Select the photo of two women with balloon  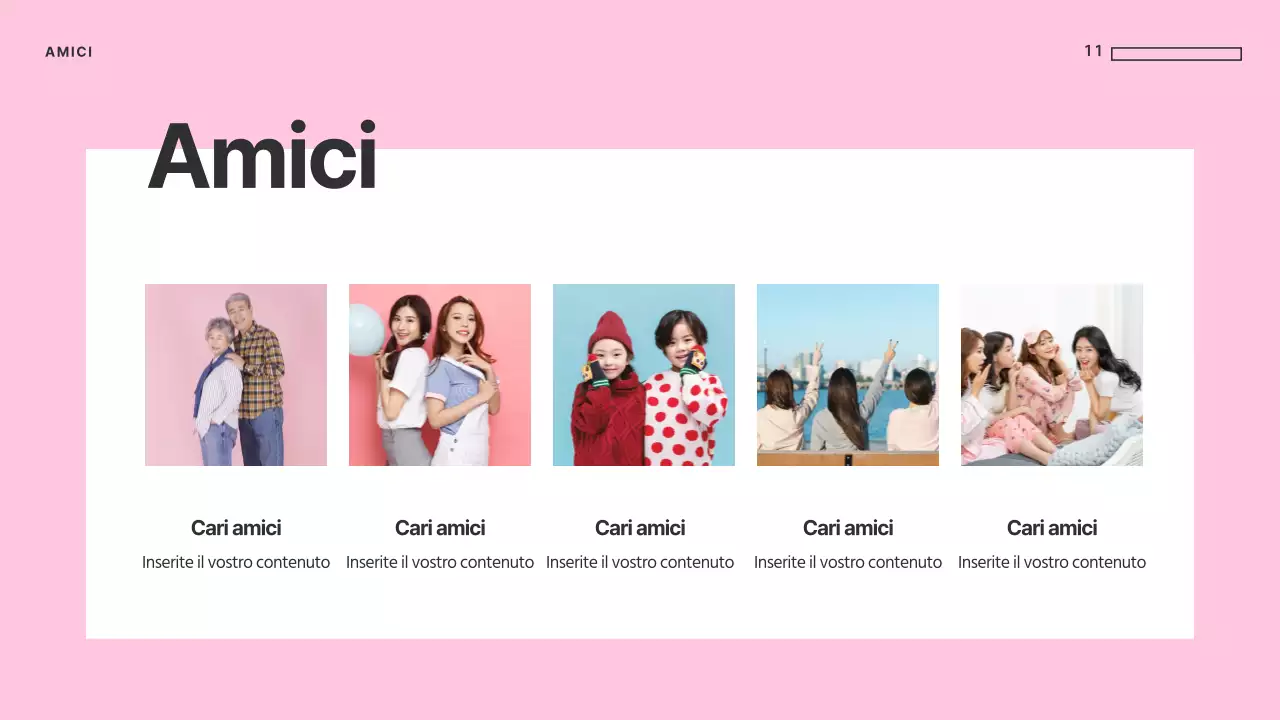440,375
